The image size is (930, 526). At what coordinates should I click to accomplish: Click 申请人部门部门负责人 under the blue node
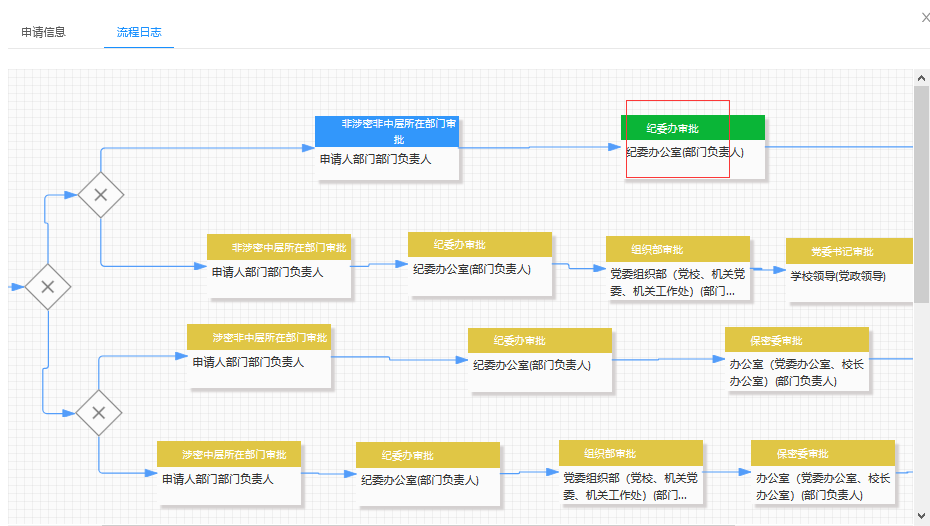375,159
